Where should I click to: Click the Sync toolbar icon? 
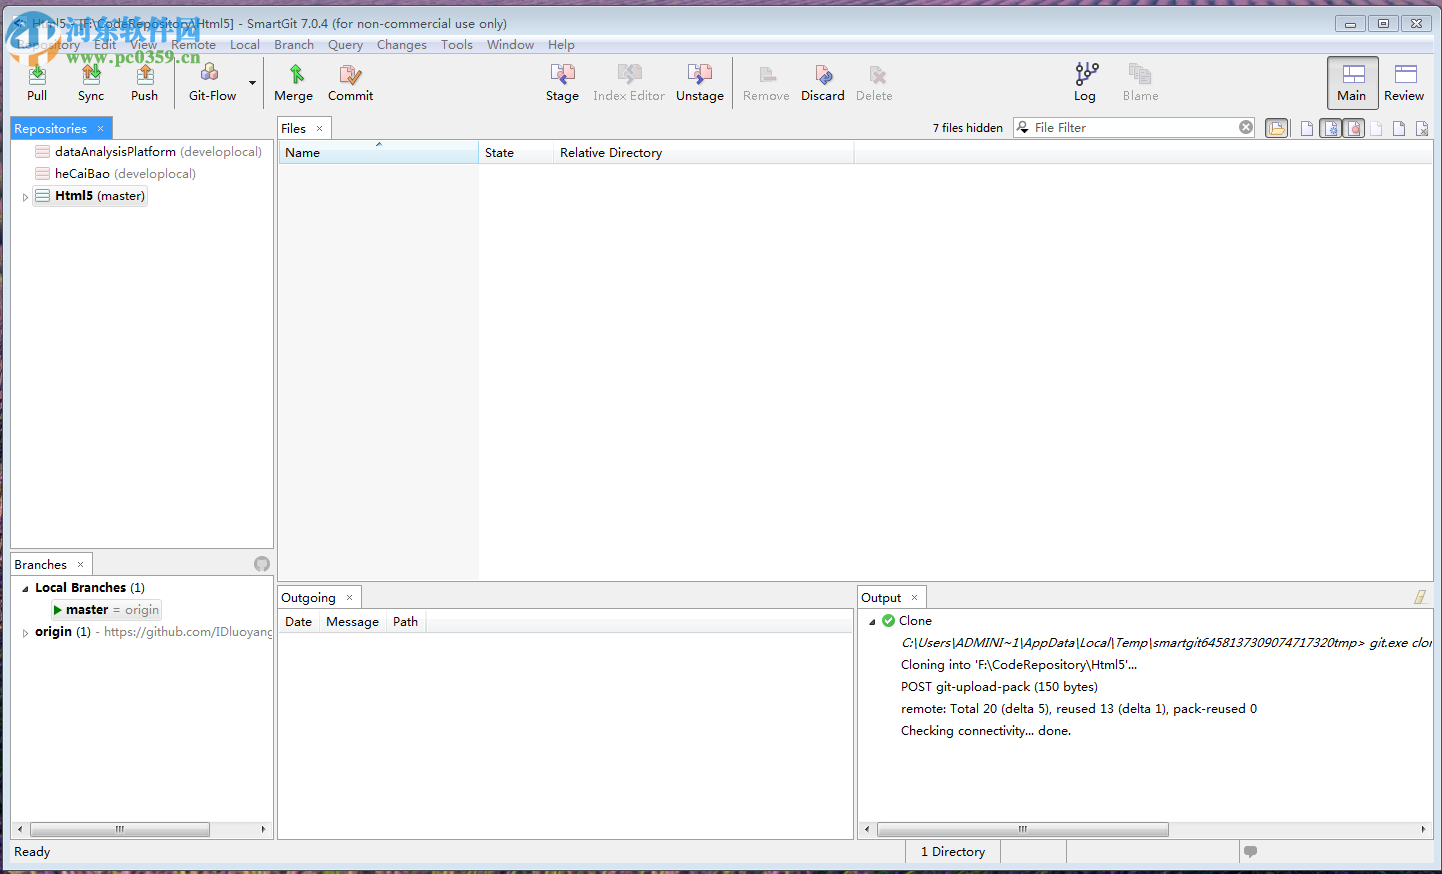click(91, 82)
